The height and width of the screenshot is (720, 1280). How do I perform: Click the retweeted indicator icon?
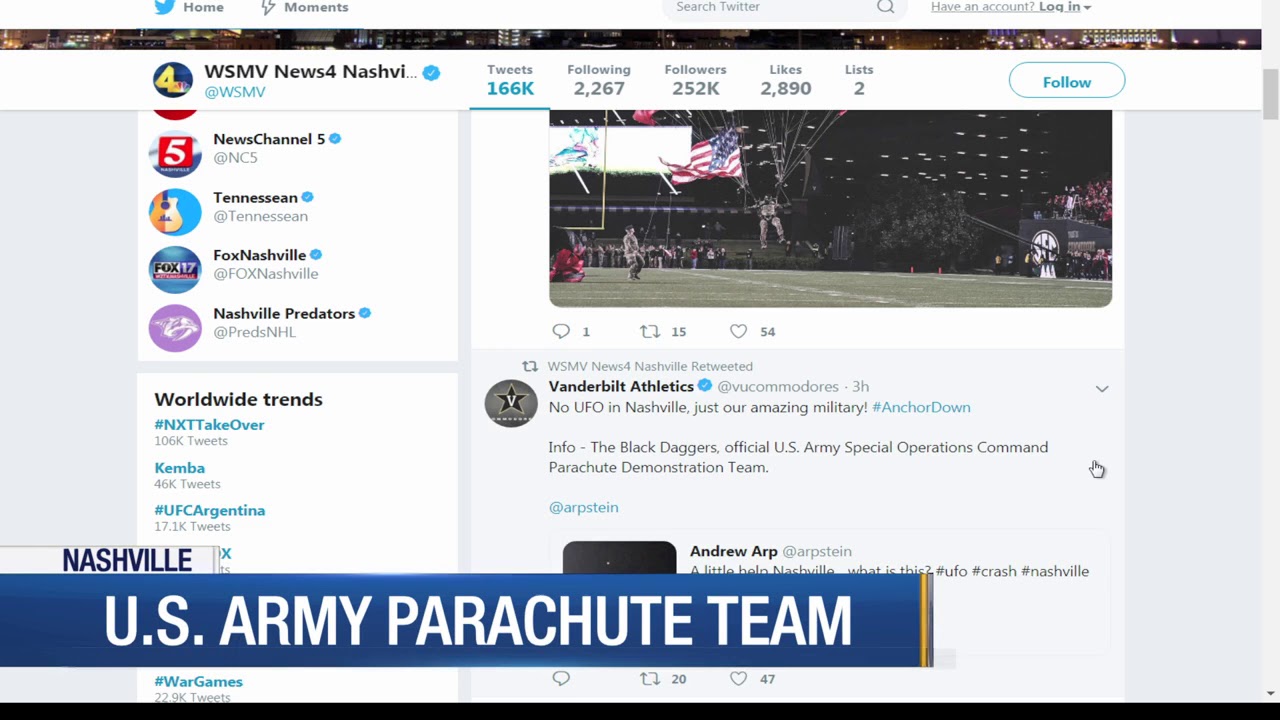click(x=530, y=366)
